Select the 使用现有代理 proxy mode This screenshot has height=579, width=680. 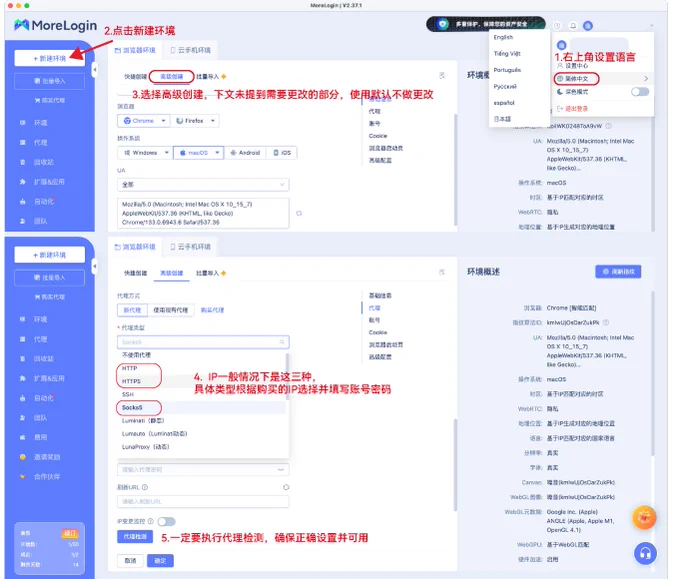click(x=170, y=310)
